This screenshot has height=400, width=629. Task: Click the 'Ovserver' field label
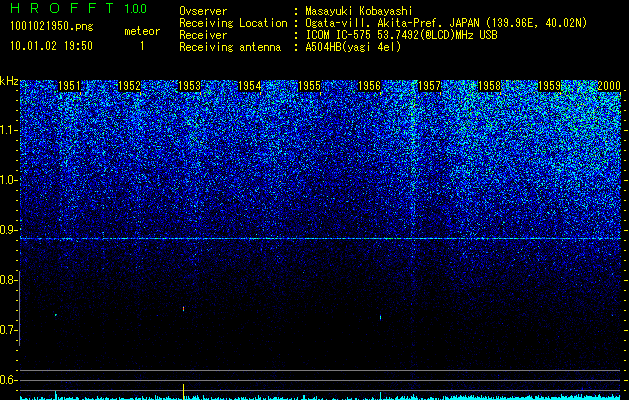point(203,11)
